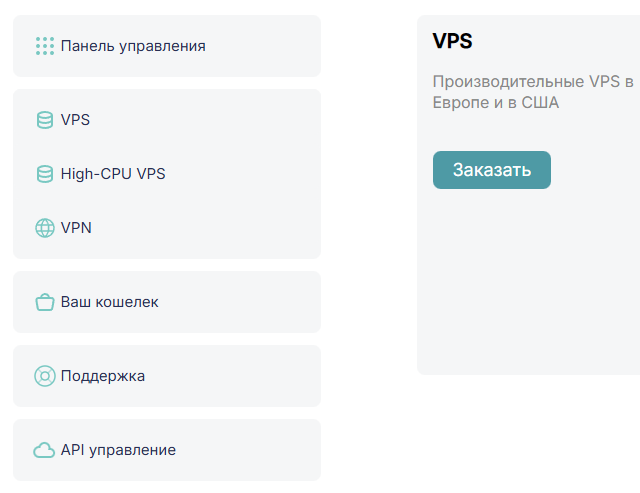Click the bold VPS card heading

(452, 41)
